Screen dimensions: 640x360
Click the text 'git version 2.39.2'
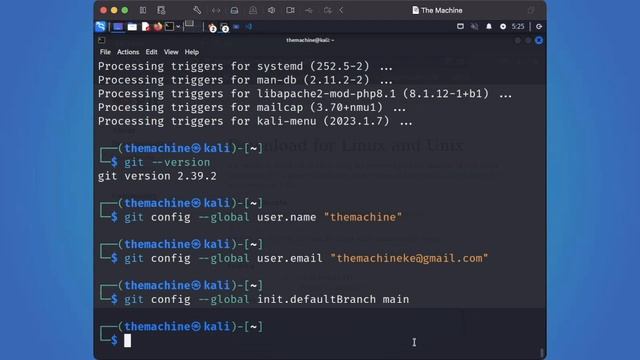coord(157,176)
